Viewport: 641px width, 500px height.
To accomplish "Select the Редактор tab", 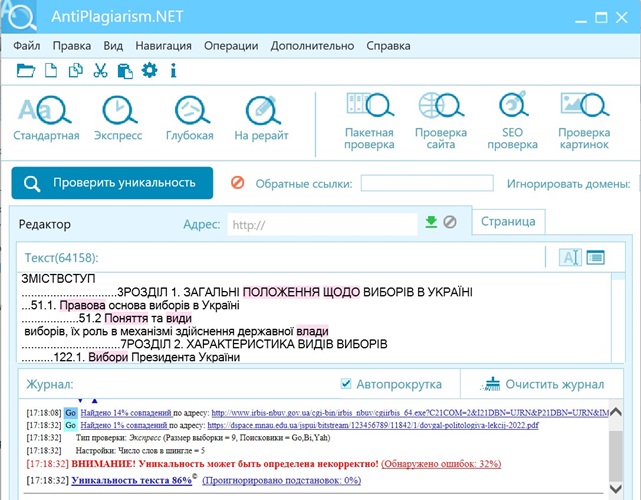I will tap(45, 224).
